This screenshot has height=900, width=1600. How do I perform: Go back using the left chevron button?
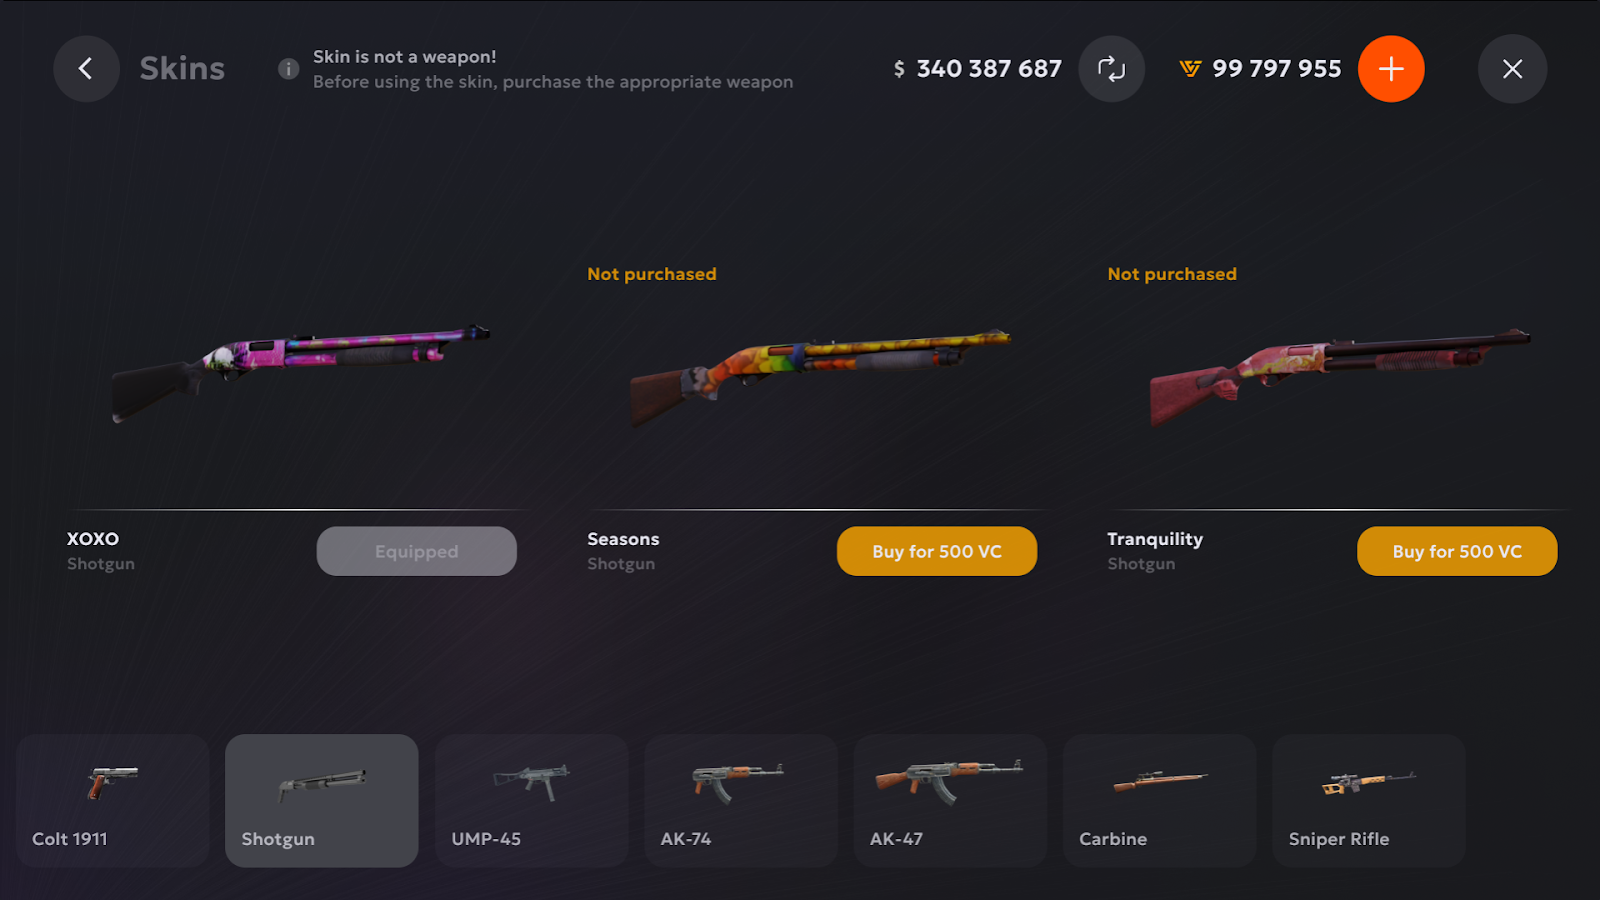click(86, 69)
